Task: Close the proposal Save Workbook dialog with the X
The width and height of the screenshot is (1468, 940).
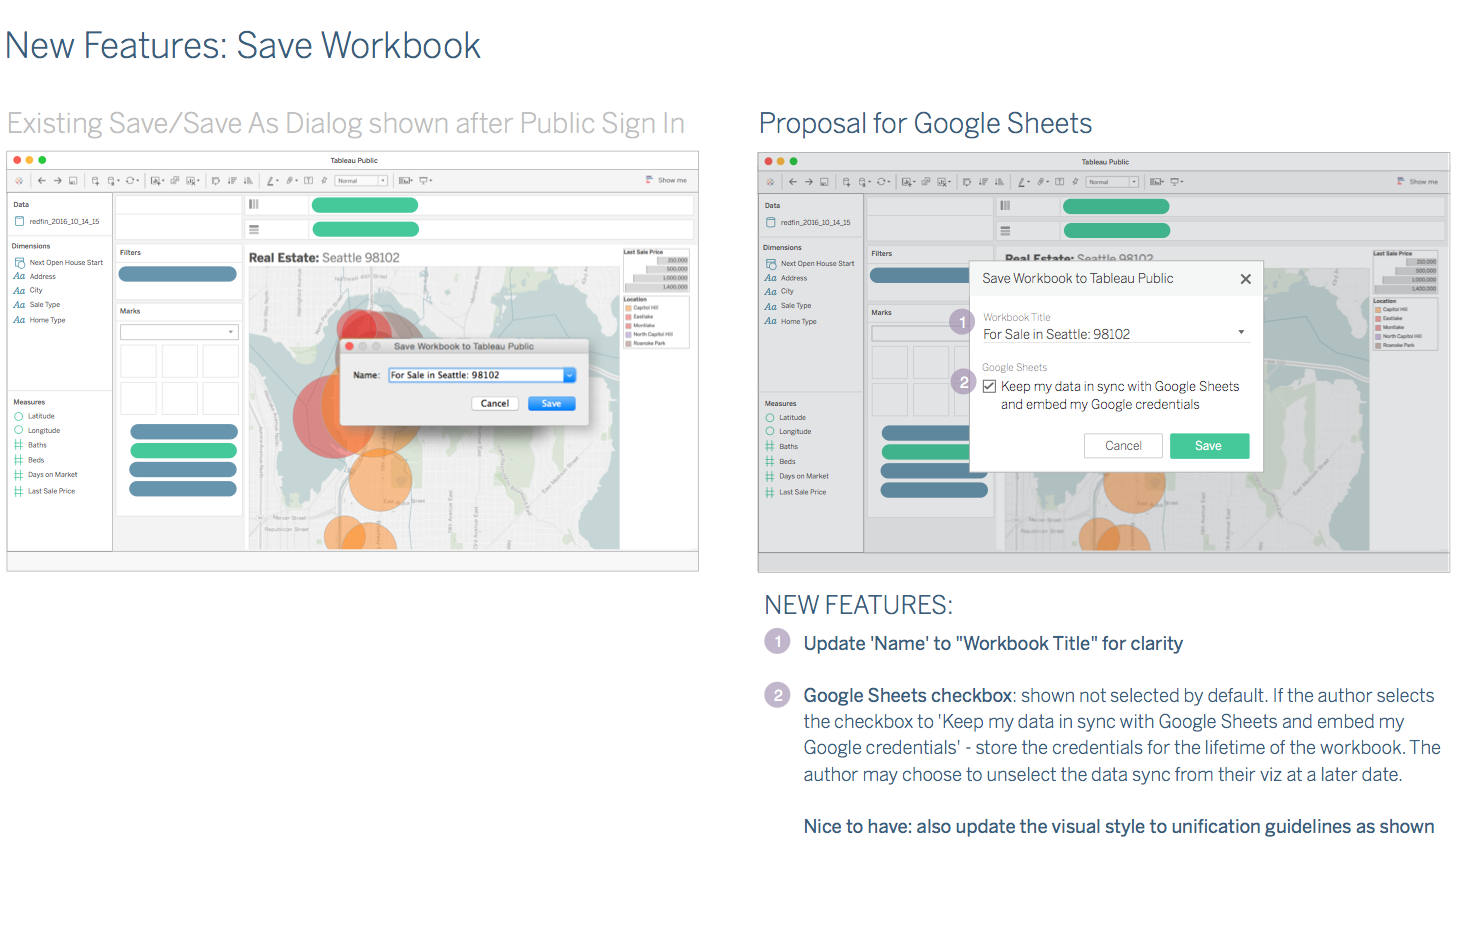Action: point(1245,279)
